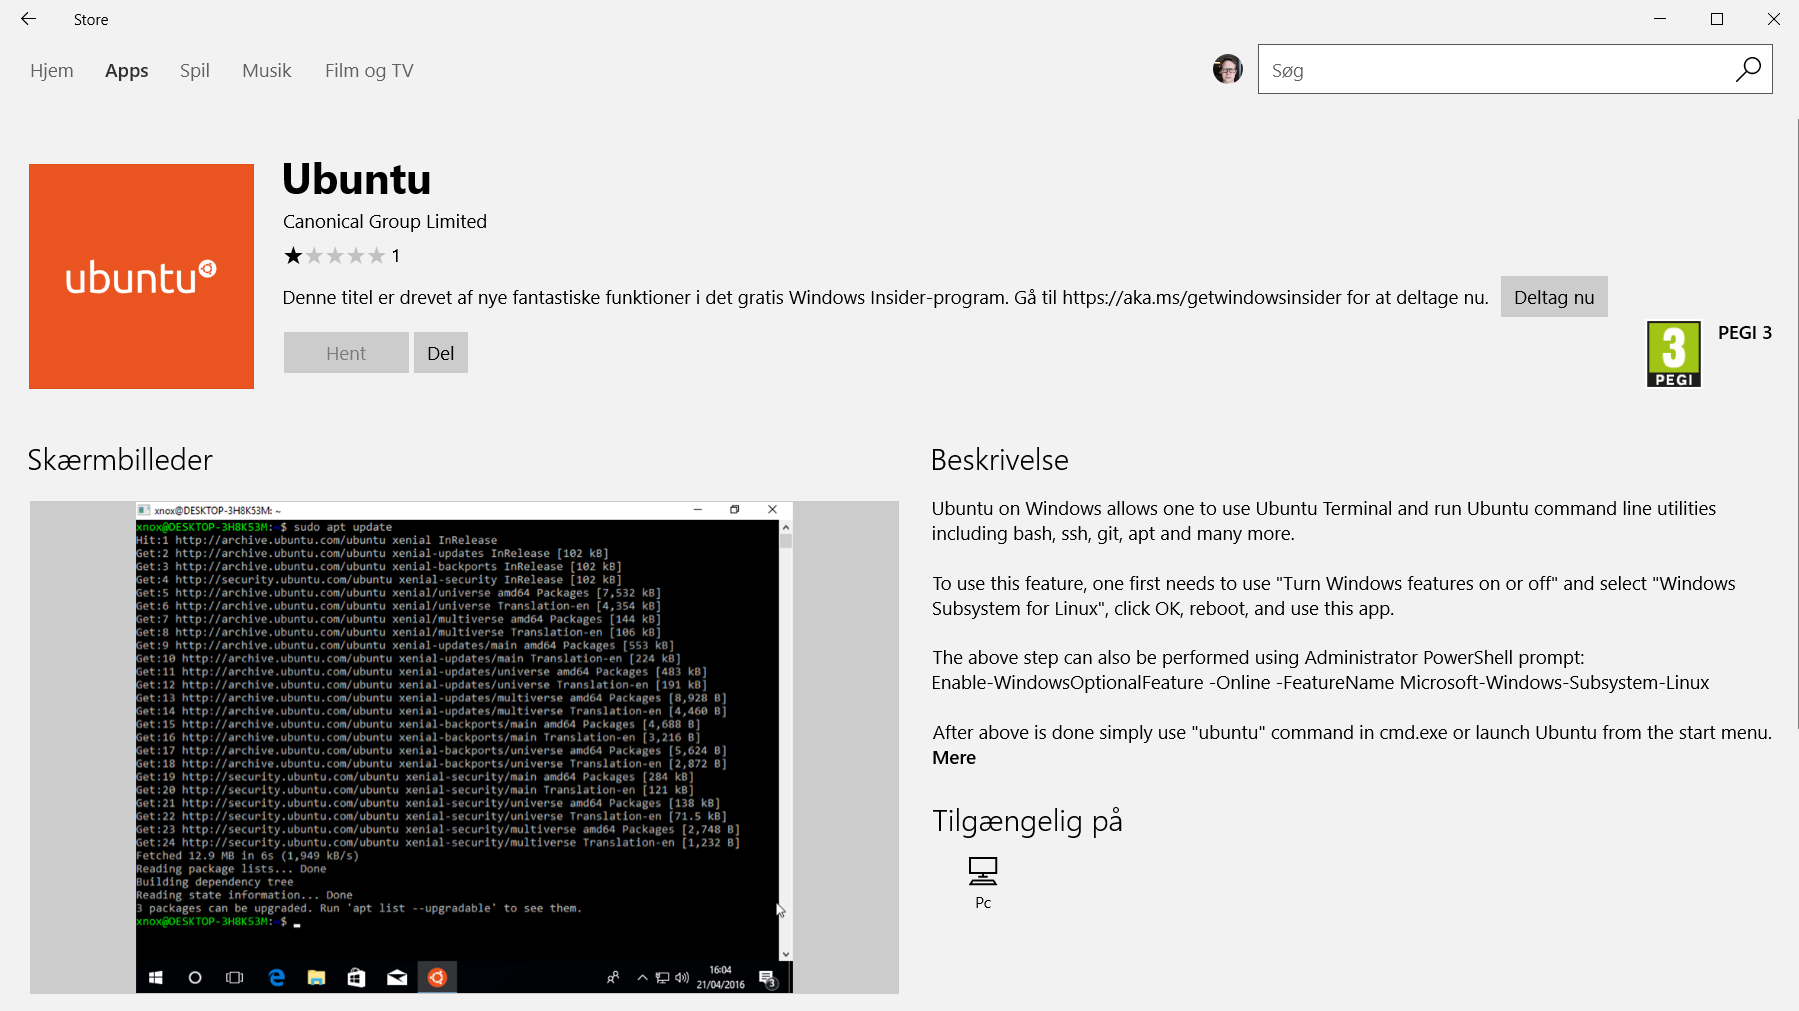Go back using the back arrow
Screen dimensions: 1799x1011
tap(28, 19)
